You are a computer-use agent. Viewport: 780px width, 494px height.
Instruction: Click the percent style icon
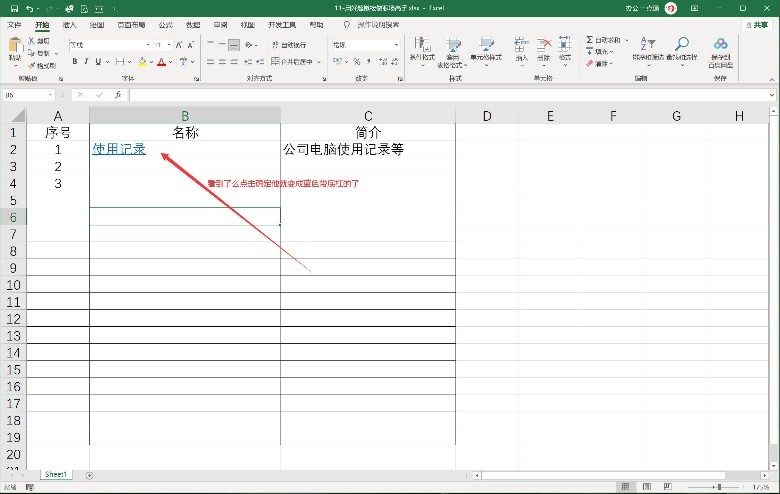click(357, 62)
